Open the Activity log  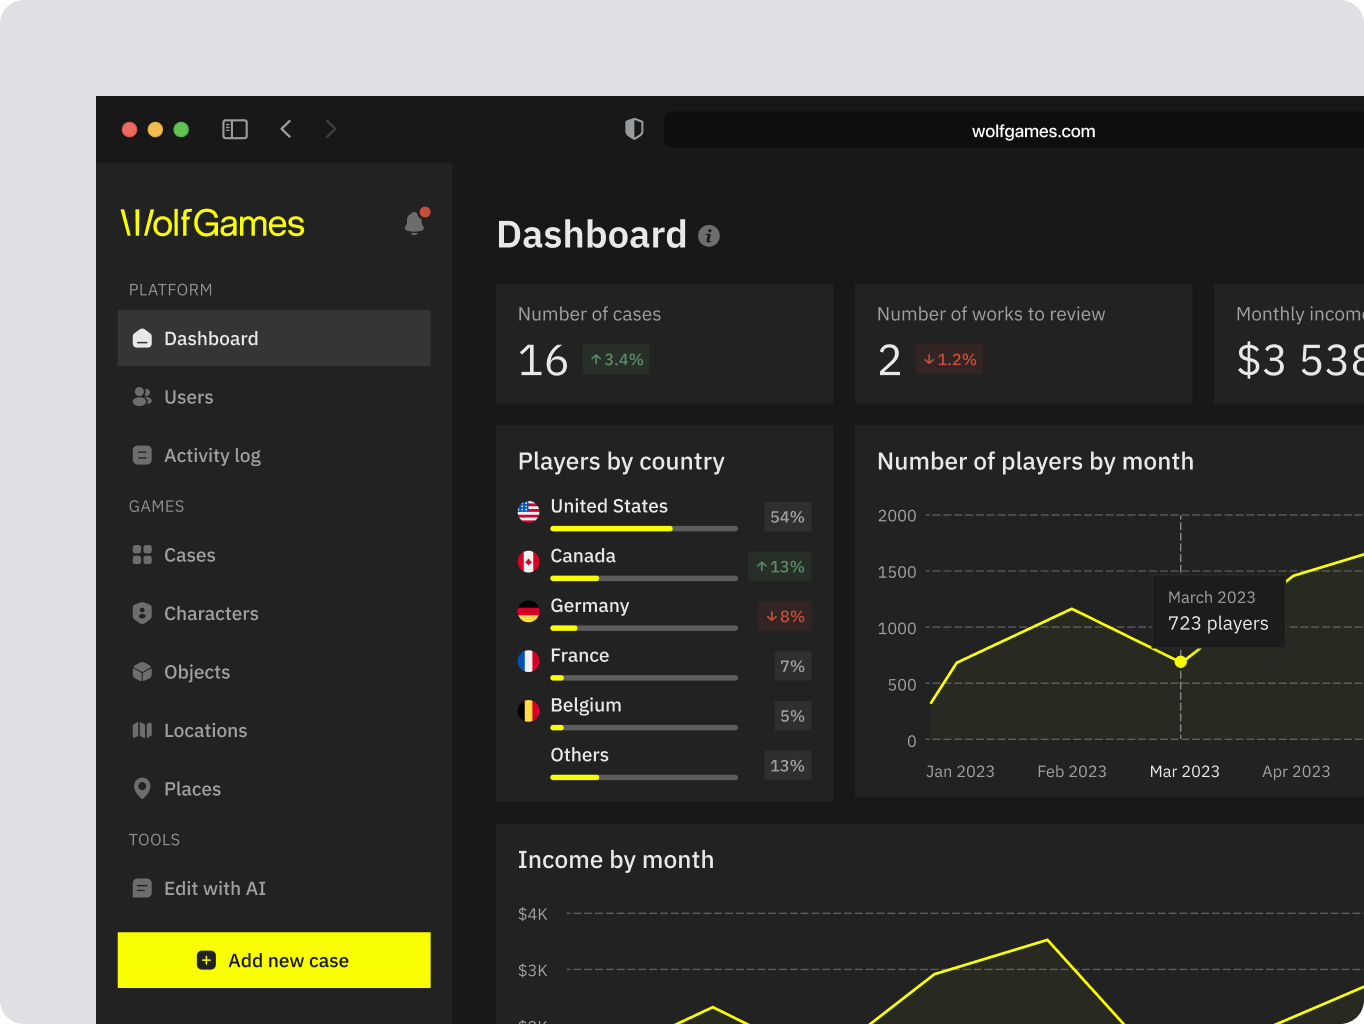142,455
